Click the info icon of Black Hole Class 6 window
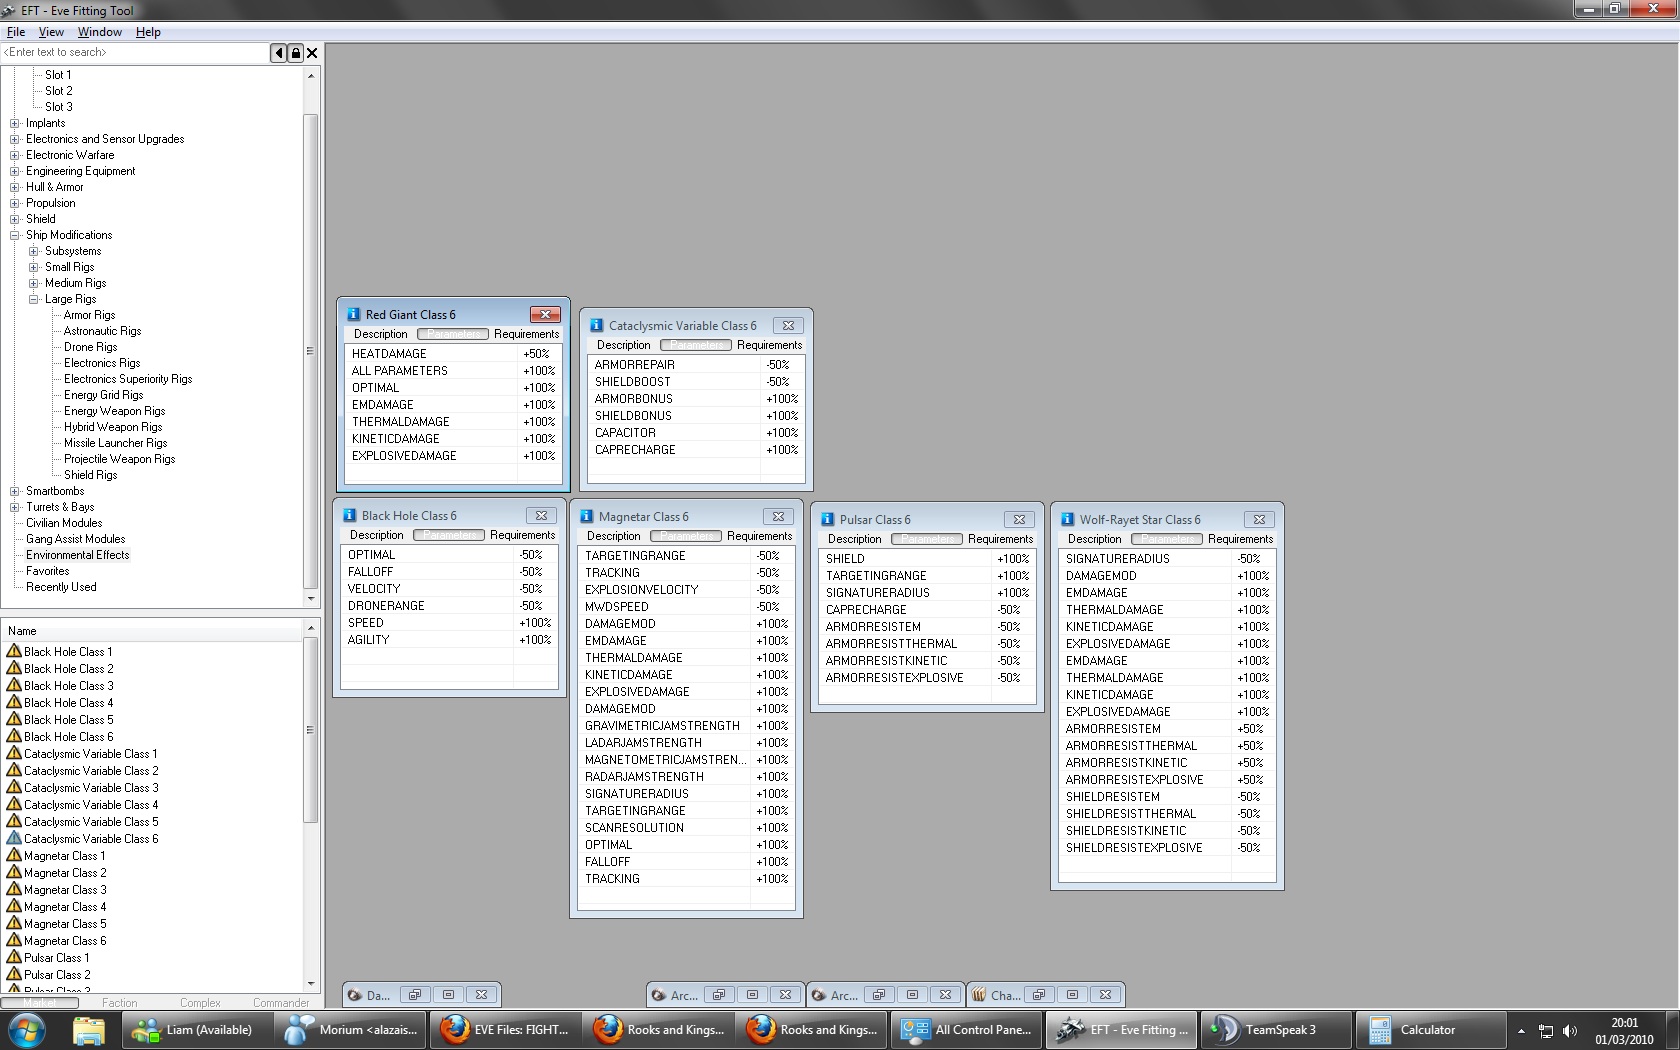 pyautogui.click(x=349, y=515)
